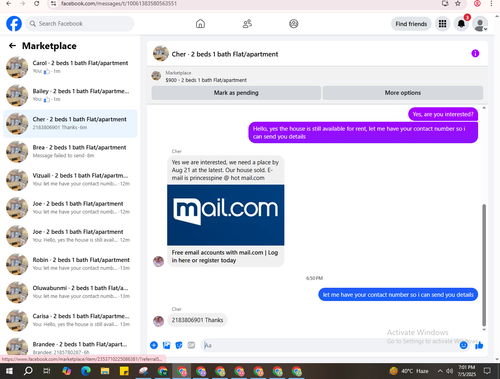Send a thumbs-up like
The height and width of the screenshot is (379, 500).
[x=479, y=345]
